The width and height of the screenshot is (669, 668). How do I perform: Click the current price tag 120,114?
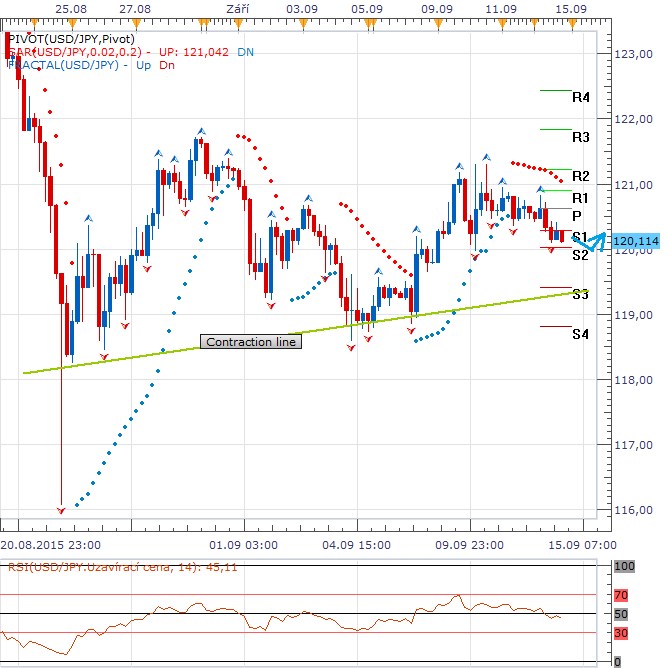[x=637, y=242]
